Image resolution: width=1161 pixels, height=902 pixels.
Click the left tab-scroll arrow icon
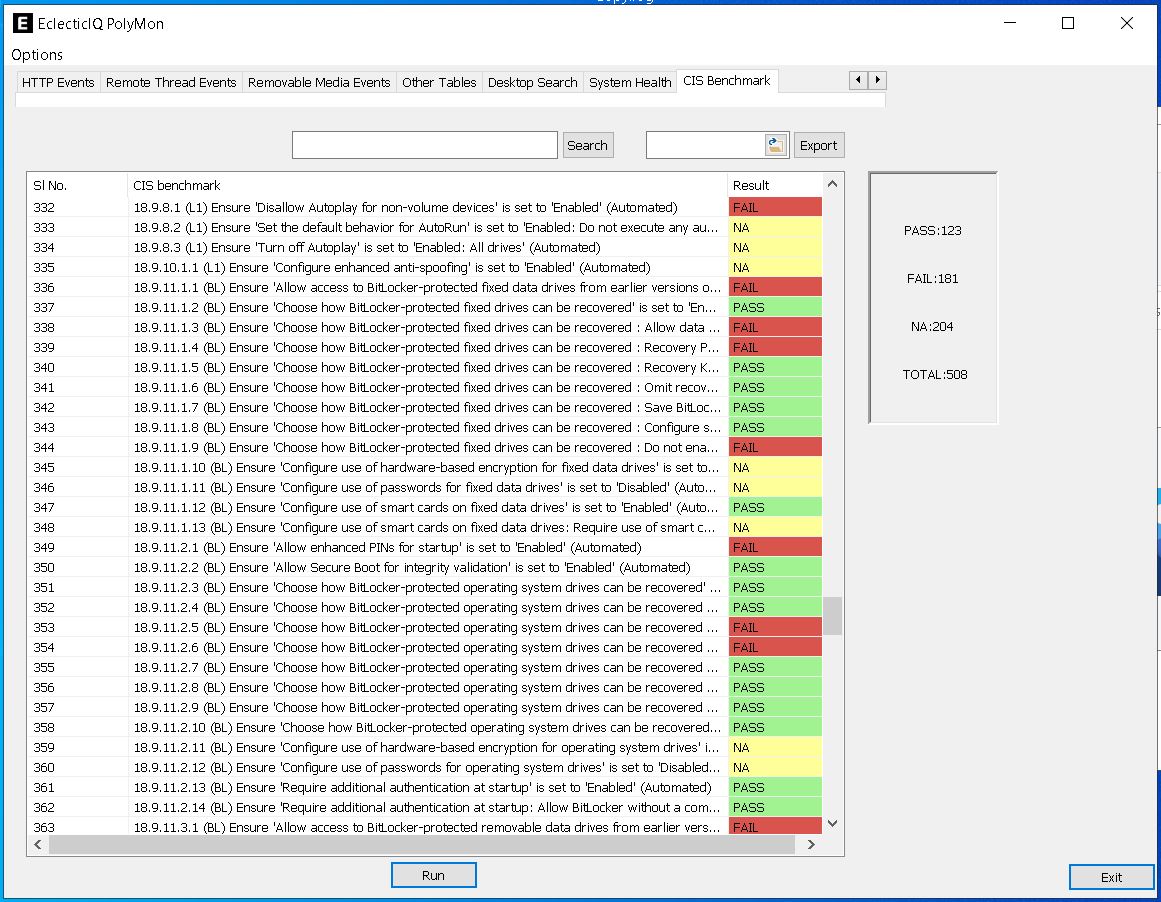[x=857, y=80]
